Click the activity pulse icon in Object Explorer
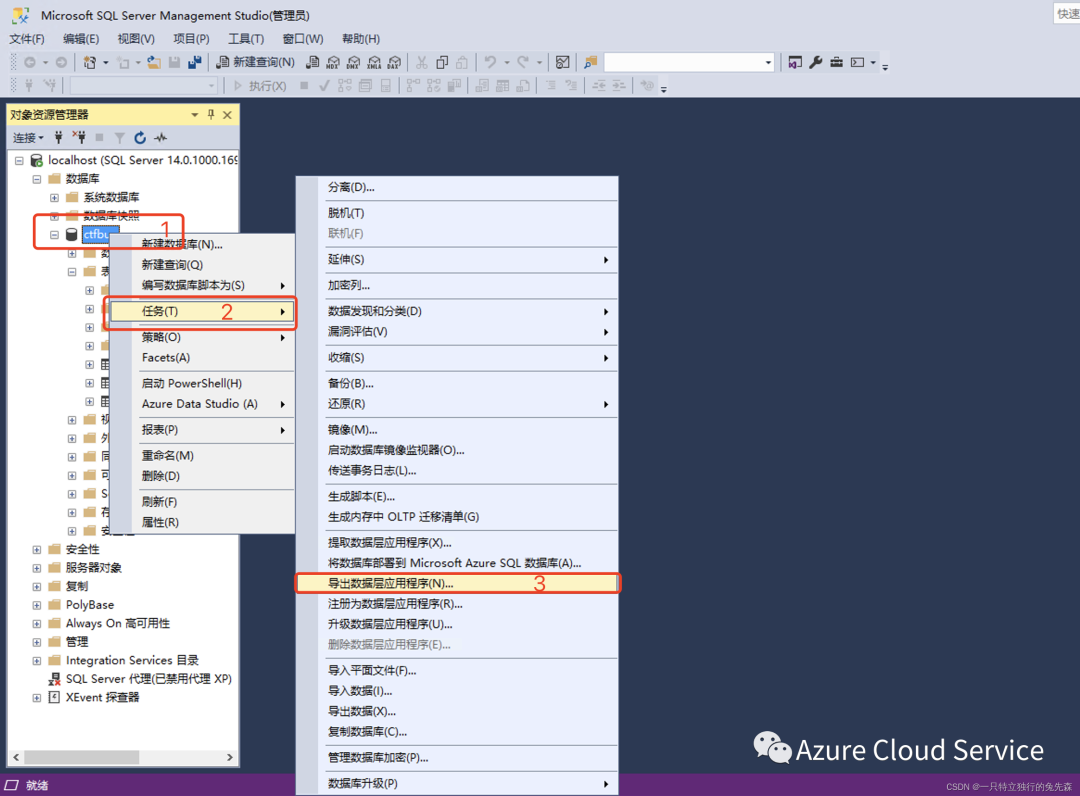Viewport: 1080px width, 796px height. pos(160,138)
